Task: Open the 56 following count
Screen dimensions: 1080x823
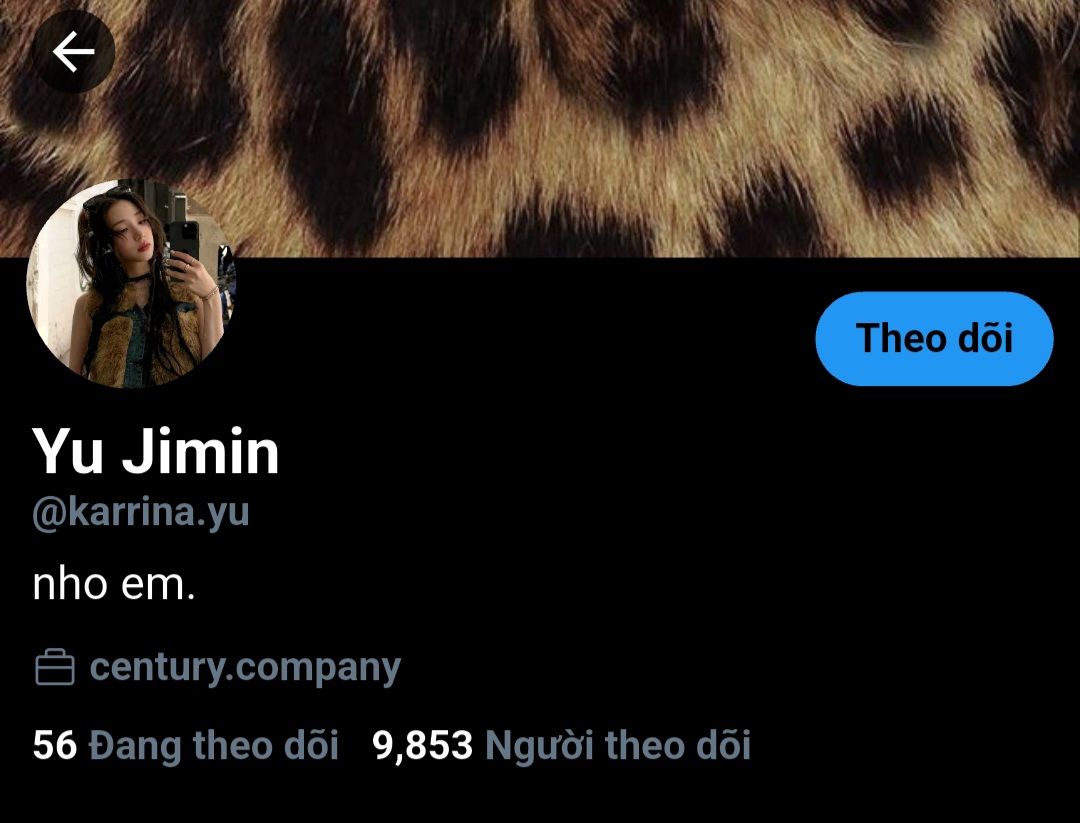Action: pyautogui.click(x=185, y=746)
